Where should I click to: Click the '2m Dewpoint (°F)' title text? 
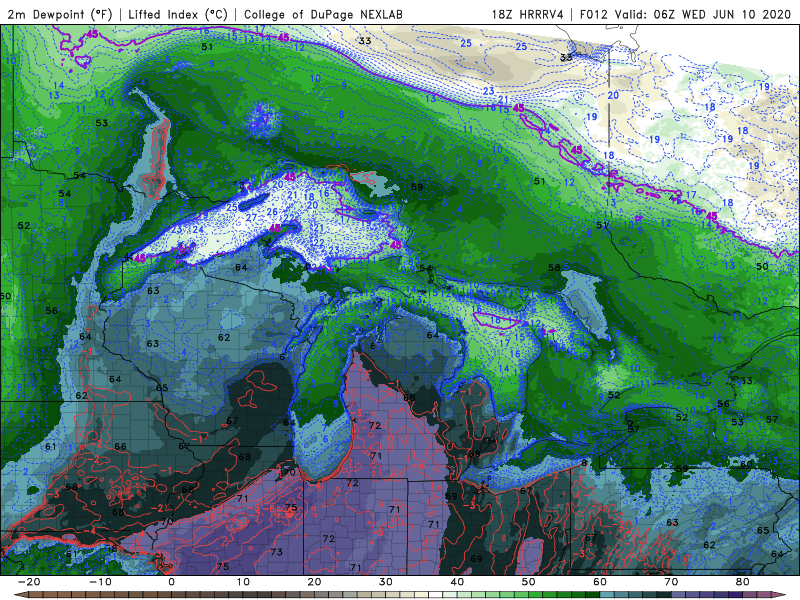(59, 14)
